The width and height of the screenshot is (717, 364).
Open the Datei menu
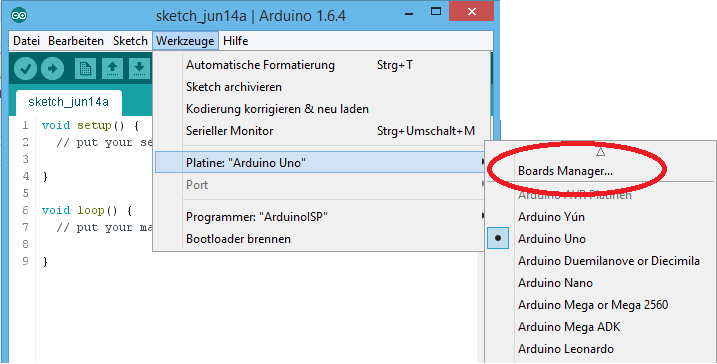click(x=26, y=41)
